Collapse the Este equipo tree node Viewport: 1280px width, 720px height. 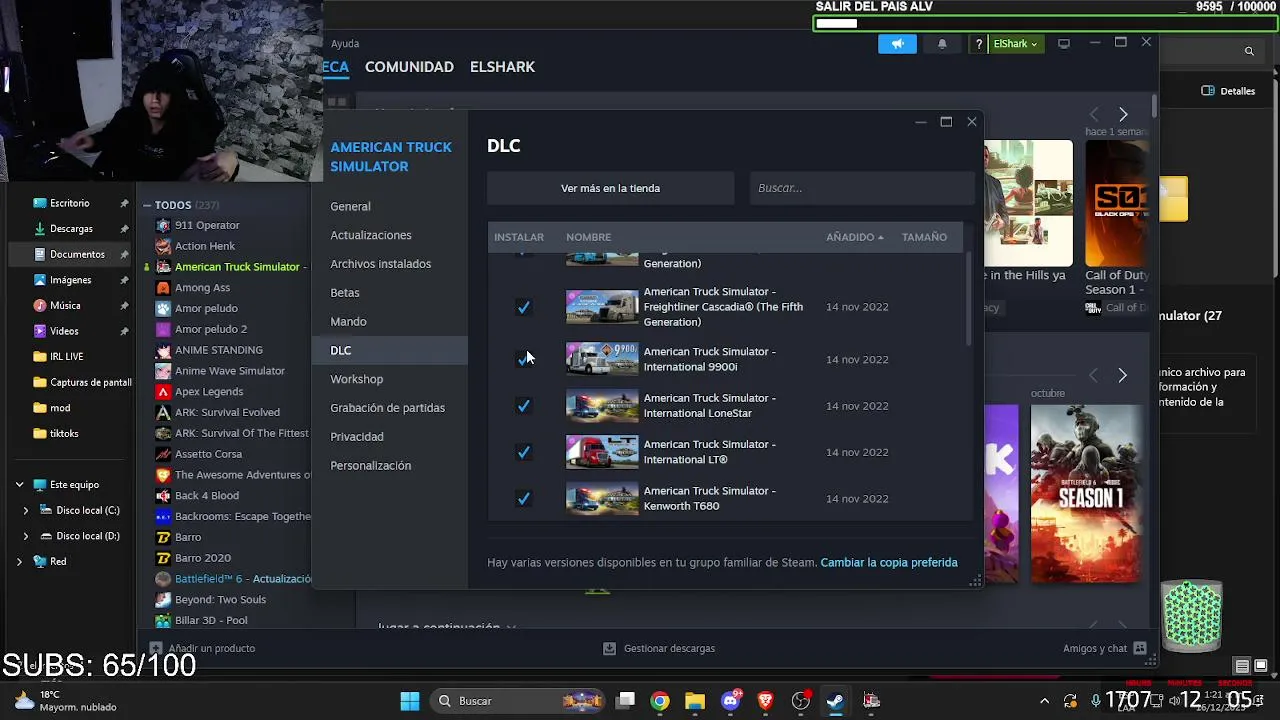tap(19, 485)
